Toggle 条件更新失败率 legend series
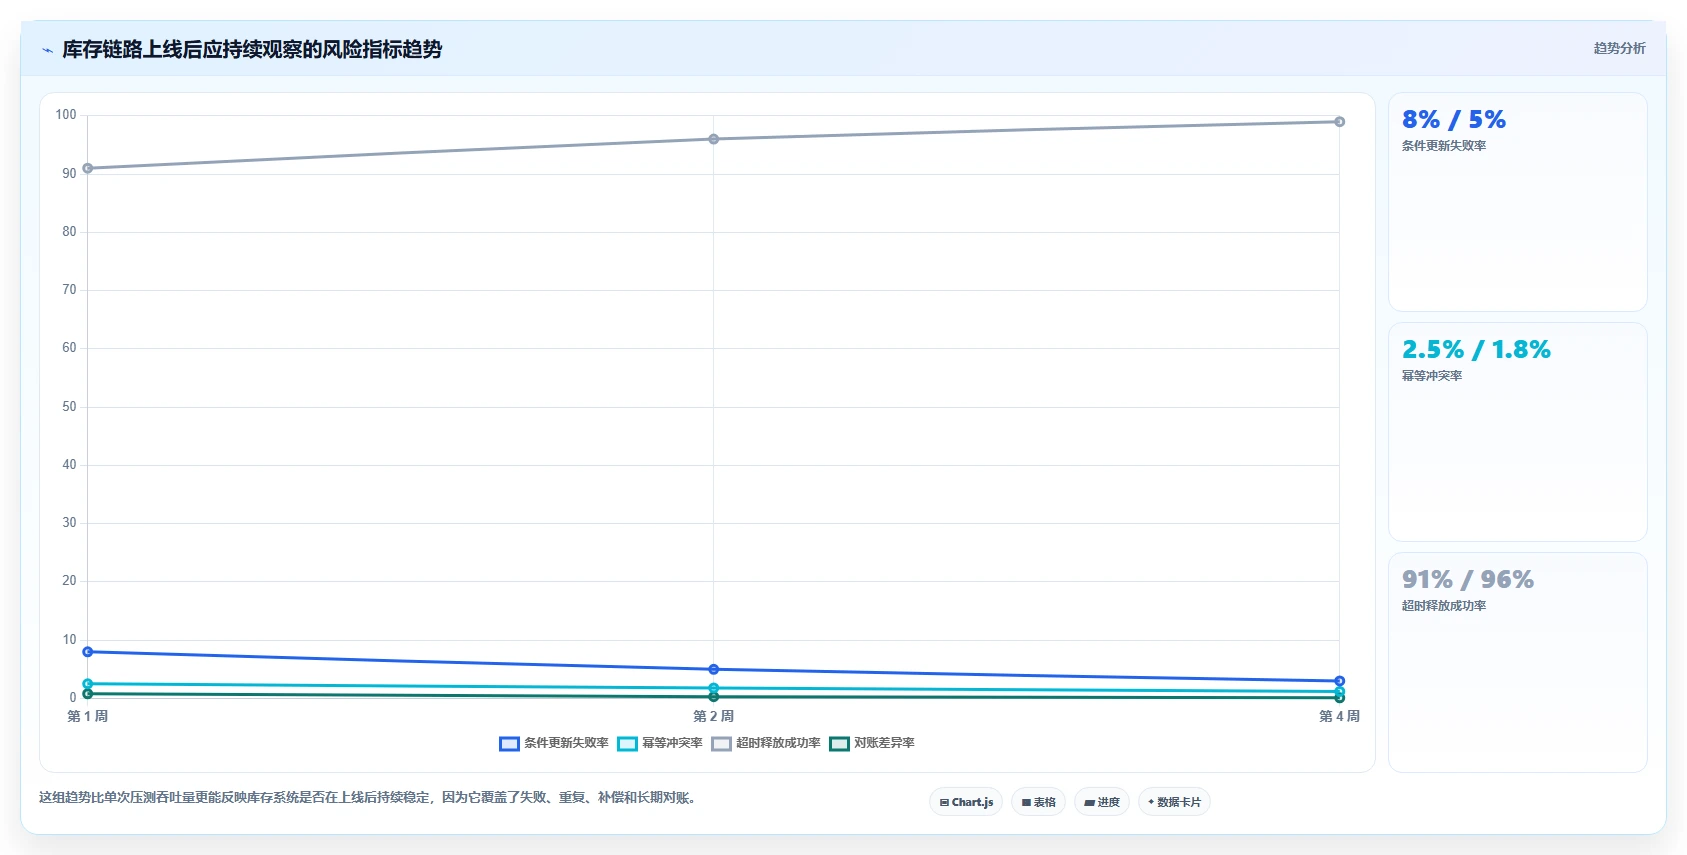The width and height of the screenshot is (1687, 855). tap(554, 743)
